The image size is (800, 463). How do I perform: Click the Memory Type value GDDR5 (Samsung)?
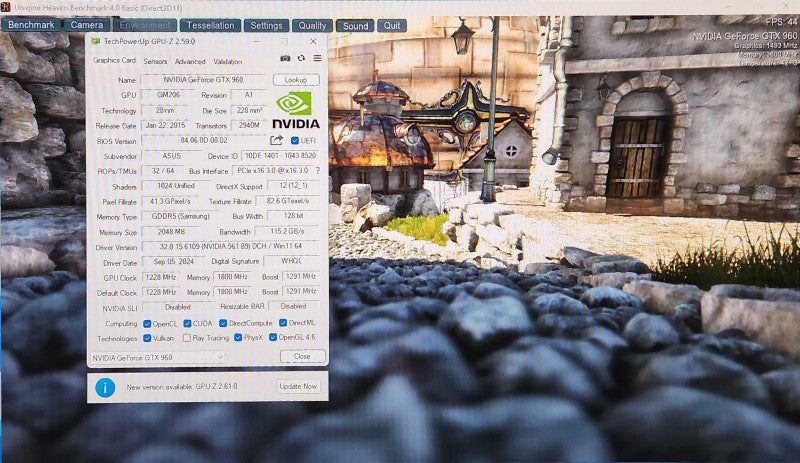[181, 216]
